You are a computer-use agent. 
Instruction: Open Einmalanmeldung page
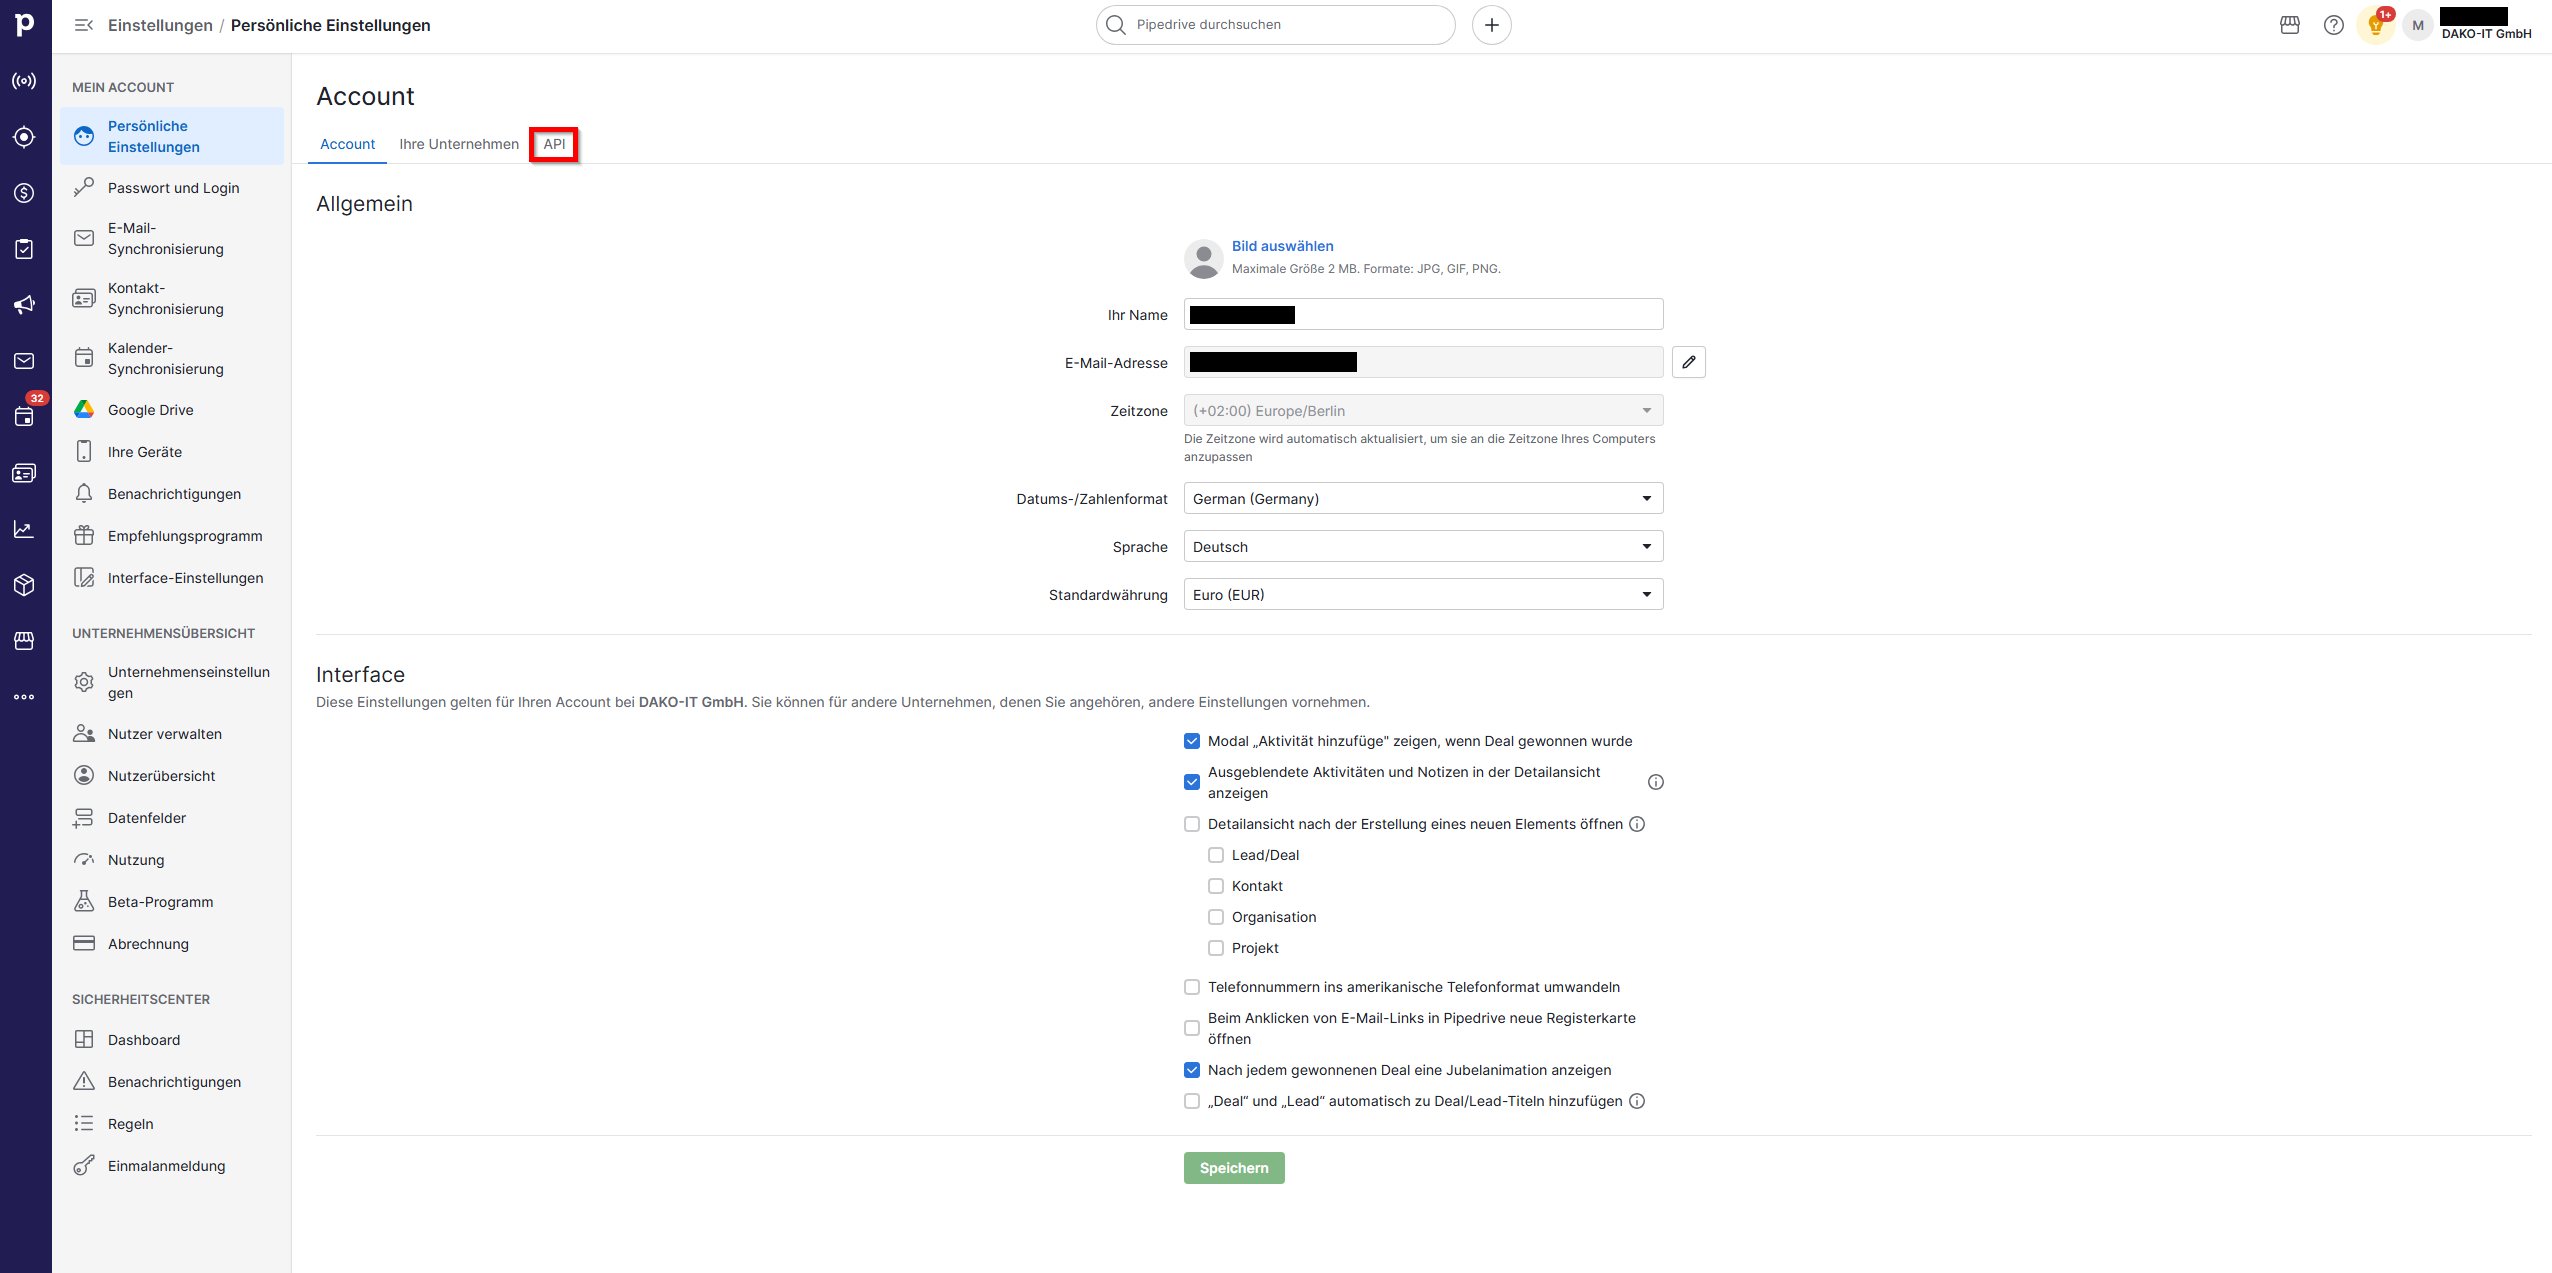171,1166
